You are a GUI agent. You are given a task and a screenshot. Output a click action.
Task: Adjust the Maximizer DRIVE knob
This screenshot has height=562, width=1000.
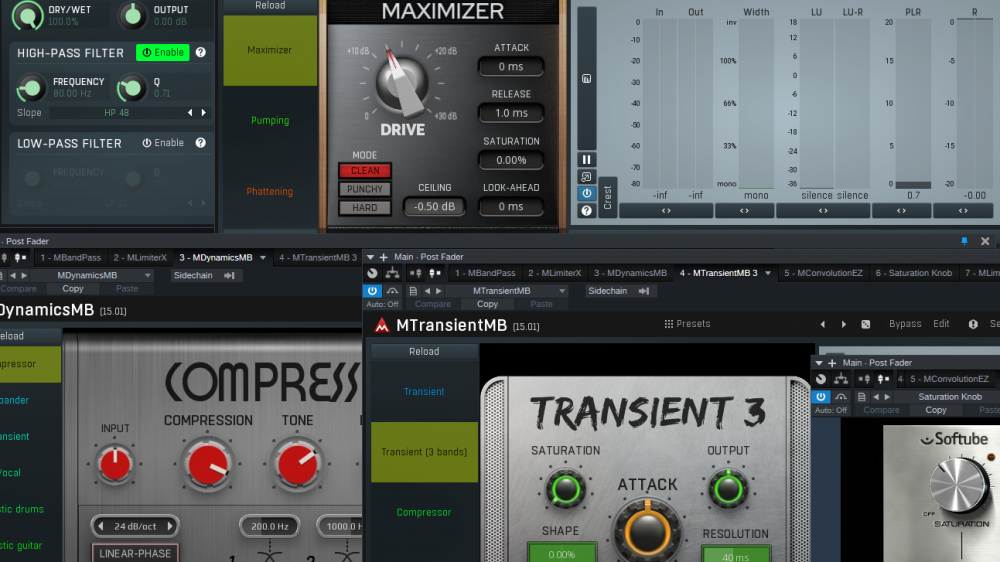402,84
